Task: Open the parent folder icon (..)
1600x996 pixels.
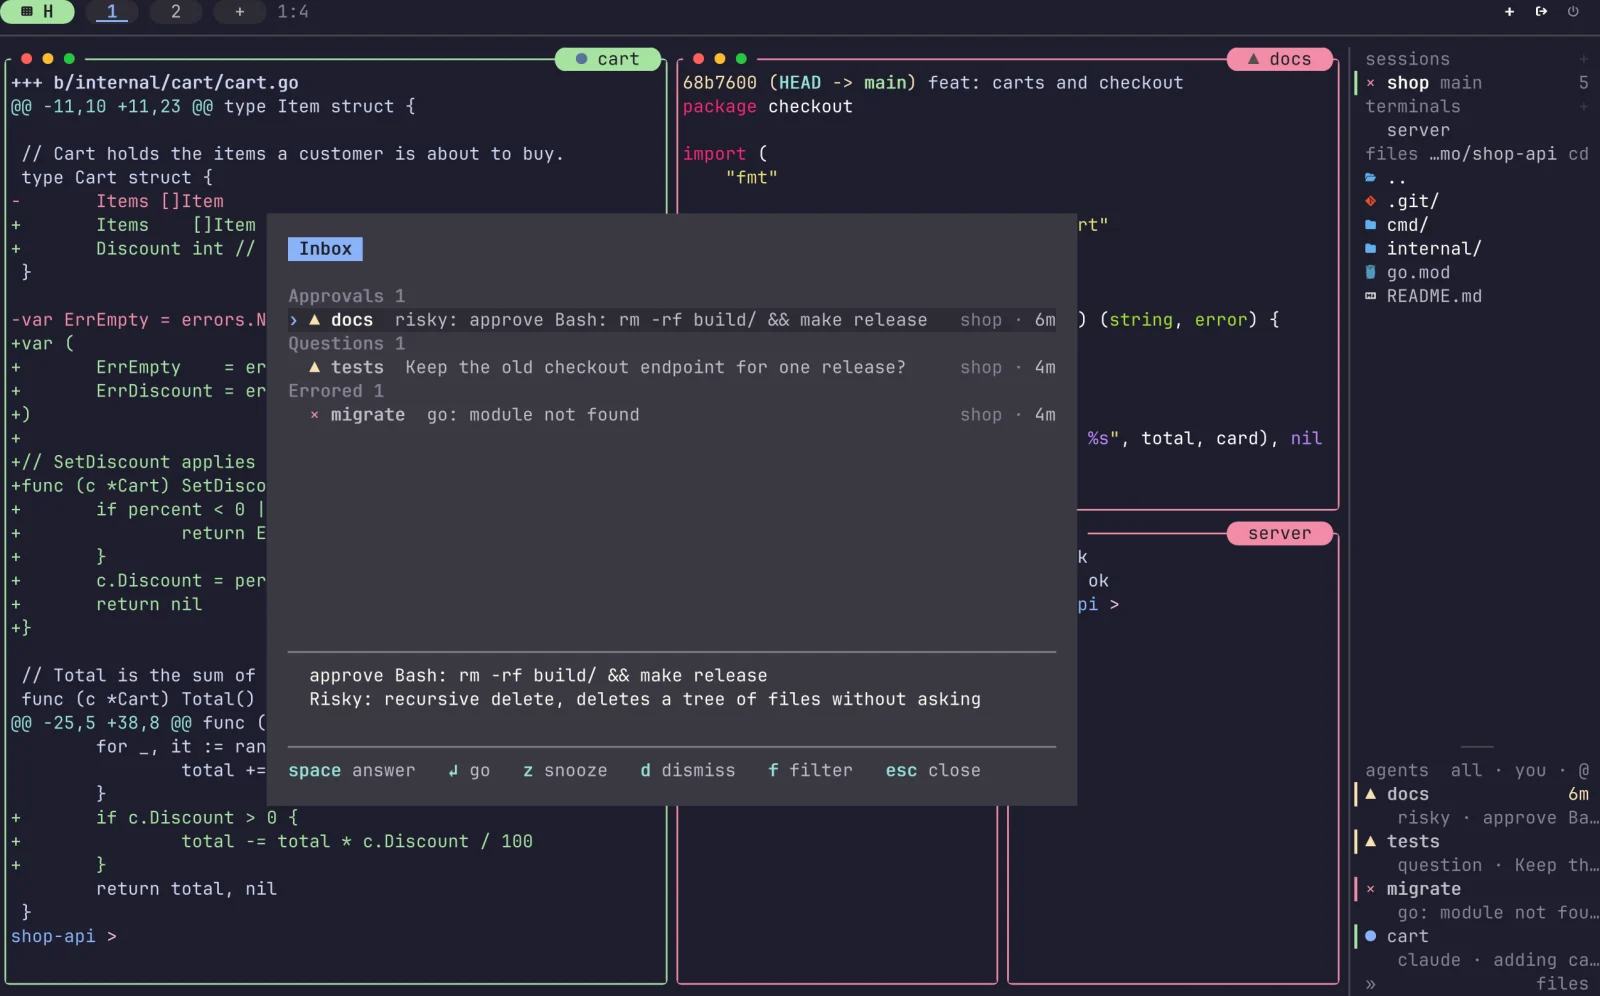Action: [x=1371, y=178]
